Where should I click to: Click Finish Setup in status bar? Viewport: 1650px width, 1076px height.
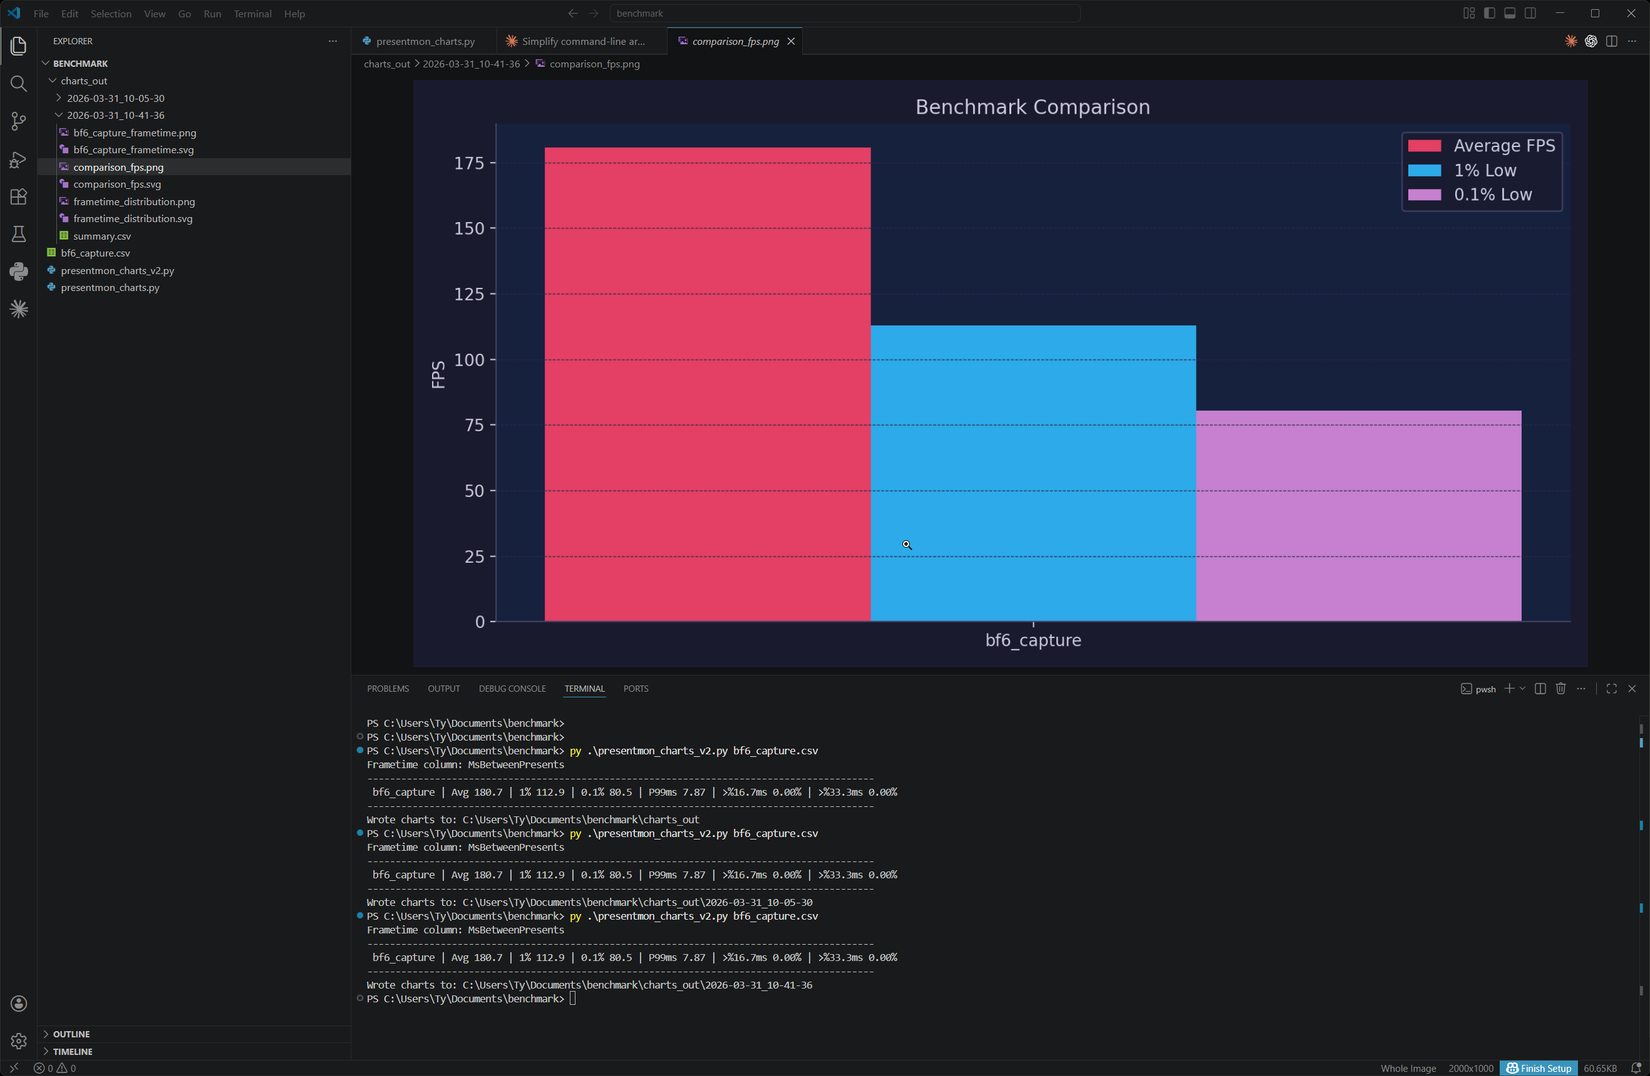1538,1068
